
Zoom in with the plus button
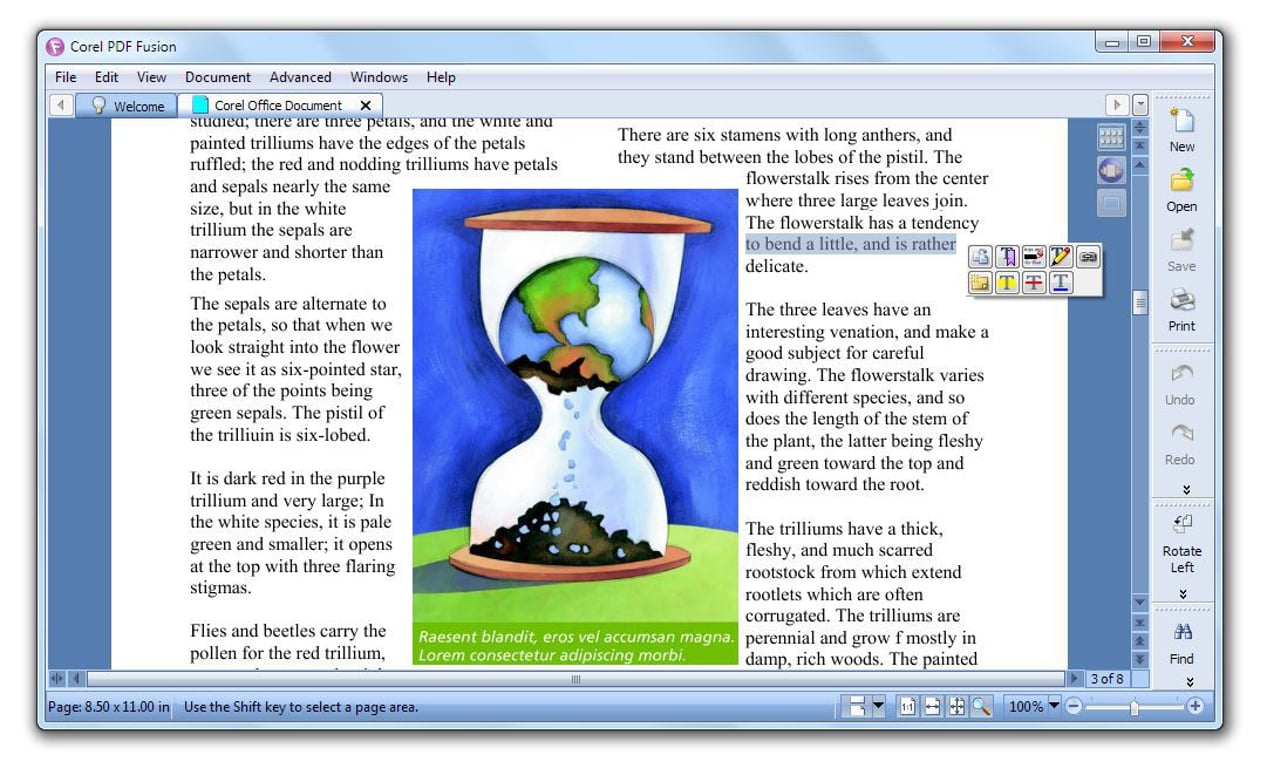click(x=1194, y=707)
